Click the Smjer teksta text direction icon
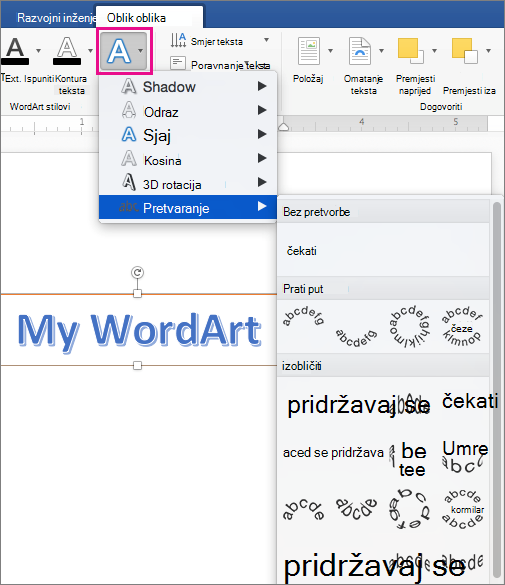The height and width of the screenshot is (585, 505). tap(178, 40)
